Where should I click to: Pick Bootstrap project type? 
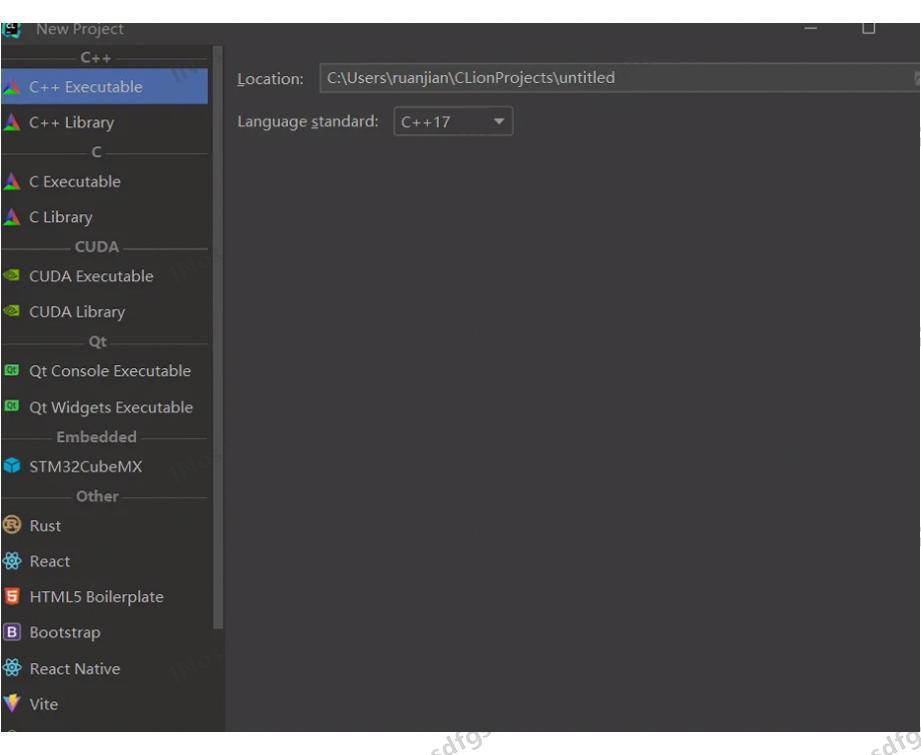(x=105, y=633)
